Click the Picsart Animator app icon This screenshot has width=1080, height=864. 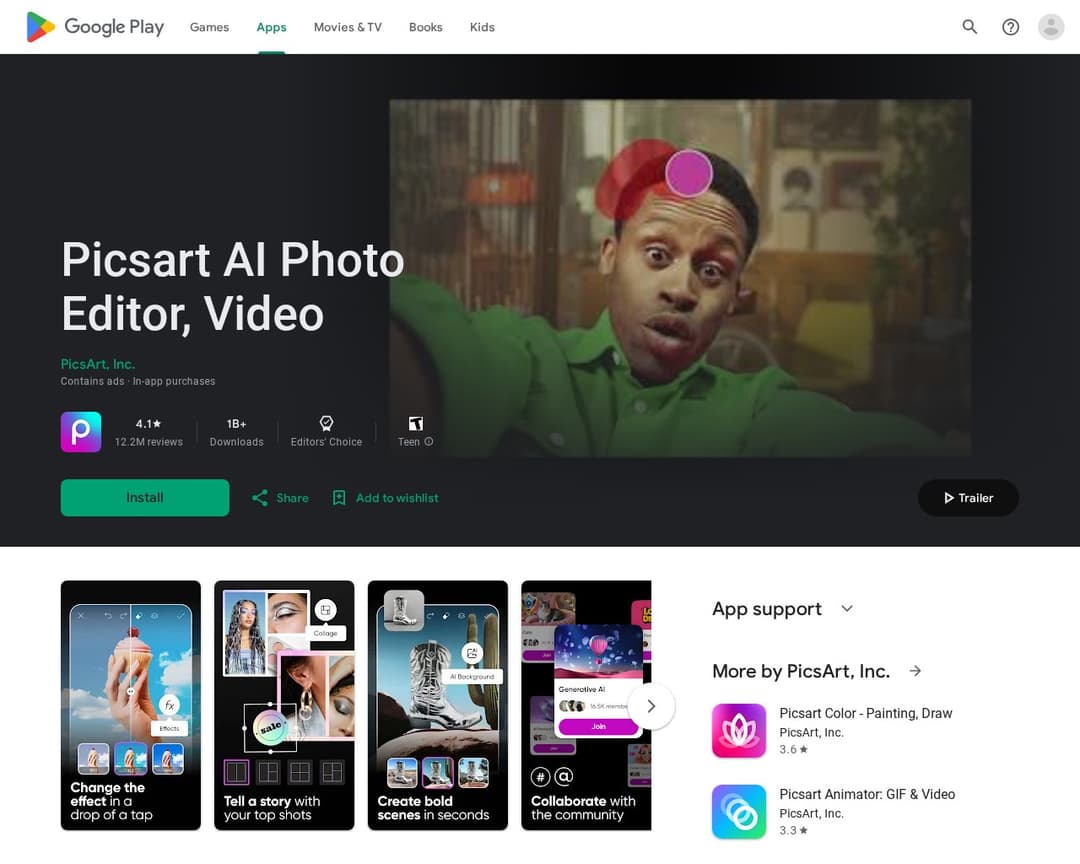[738, 812]
